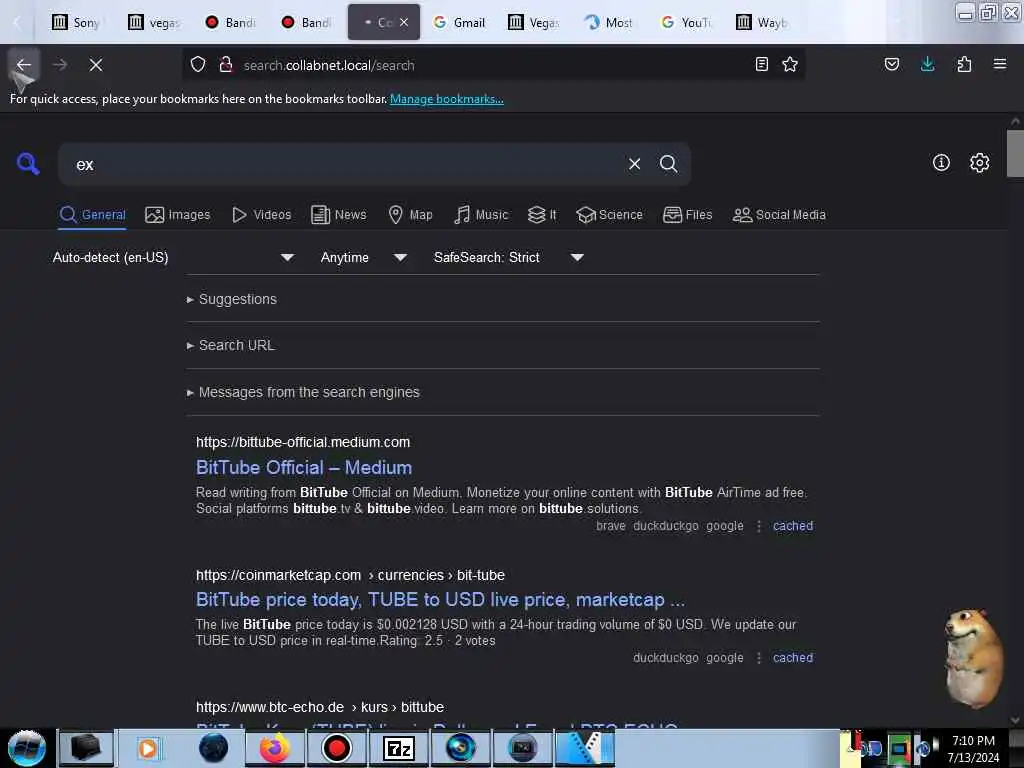This screenshot has height=768, width=1024.
Task: Open the Manage bookmarks link
Action: (x=447, y=99)
